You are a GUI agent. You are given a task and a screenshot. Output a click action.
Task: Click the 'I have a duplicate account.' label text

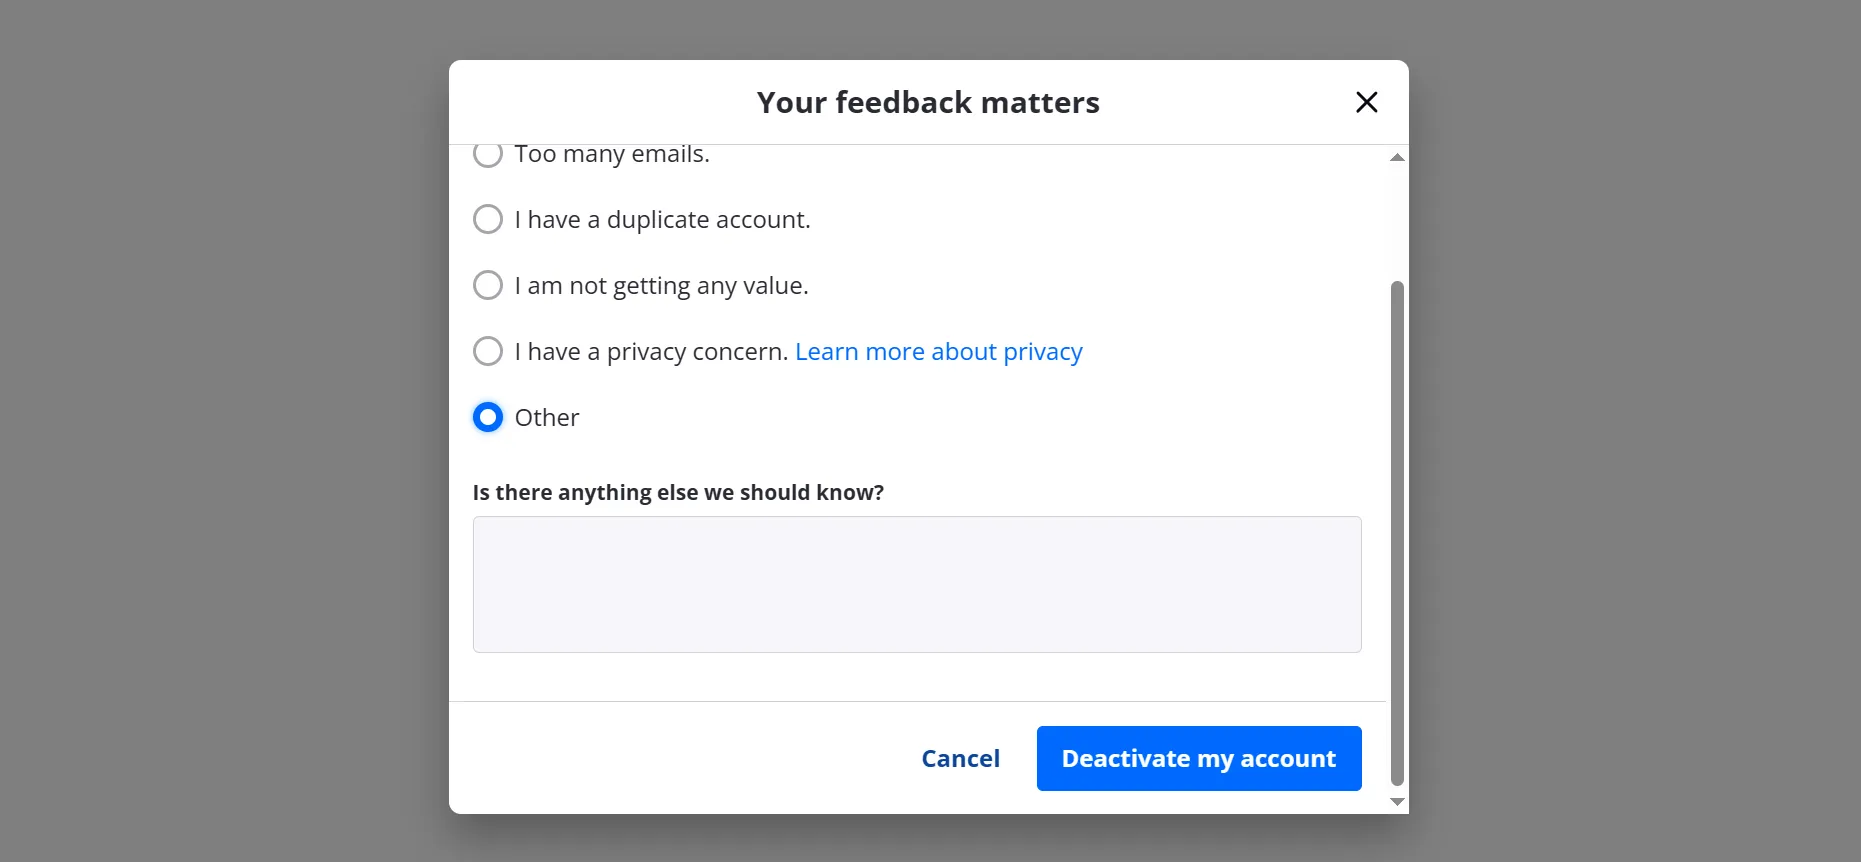662,220
